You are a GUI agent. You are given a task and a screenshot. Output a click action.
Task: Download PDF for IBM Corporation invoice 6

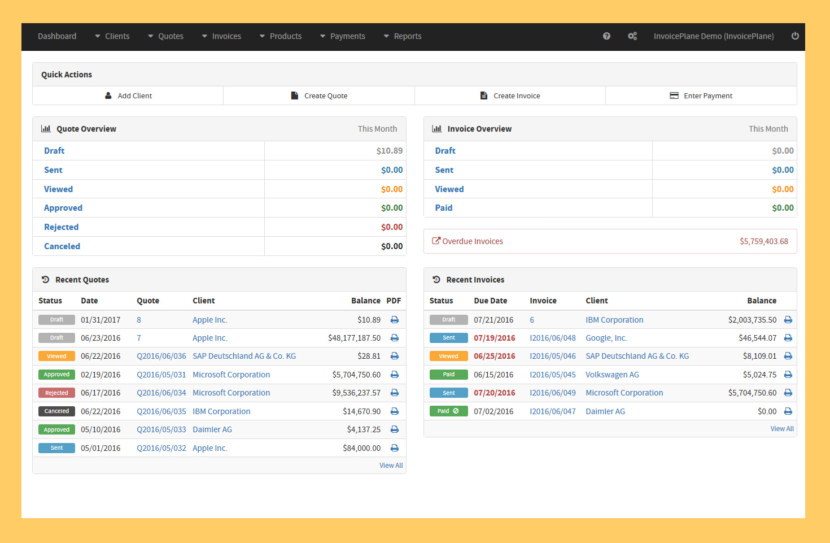tap(788, 320)
